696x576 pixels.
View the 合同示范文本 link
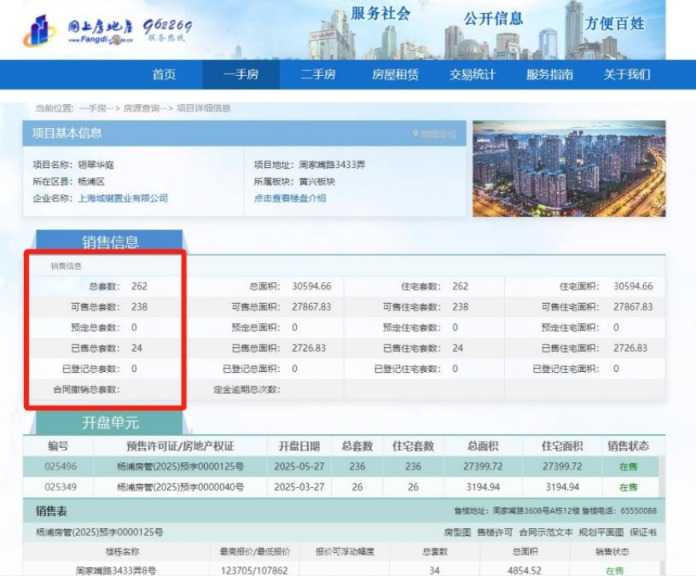[x=544, y=532]
